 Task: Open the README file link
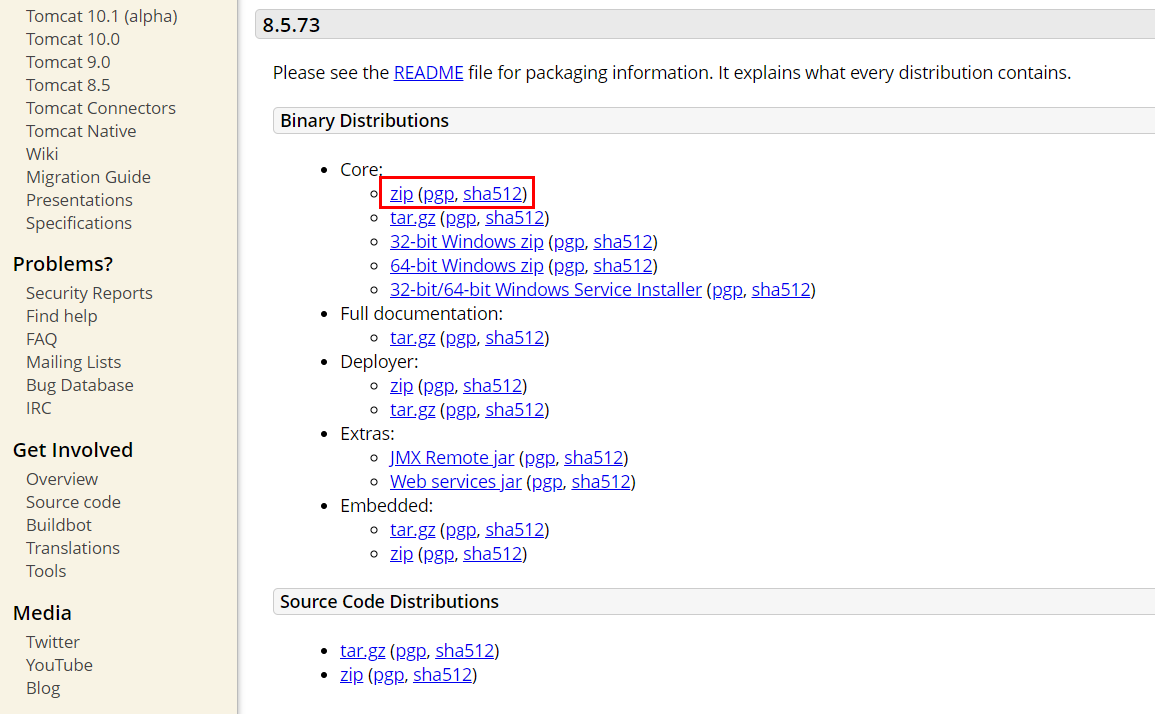(x=429, y=72)
